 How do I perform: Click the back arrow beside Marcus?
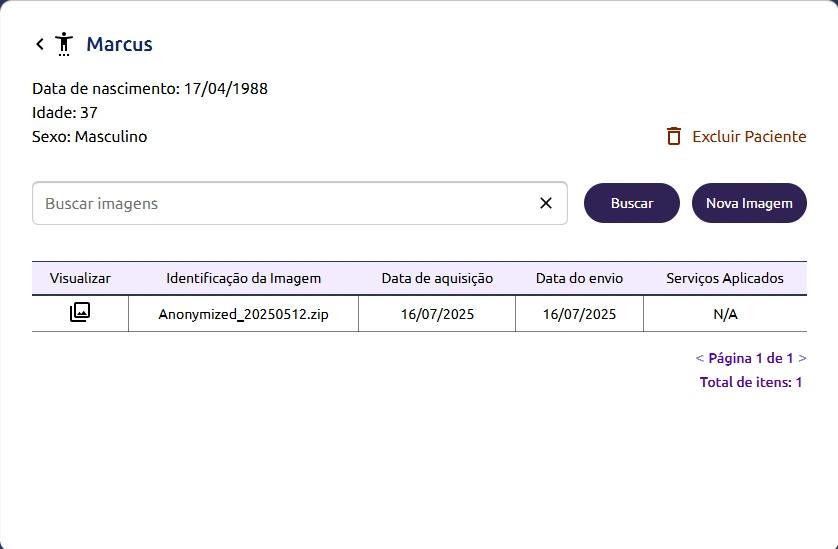pyautogui.click(x=40, y=44)
